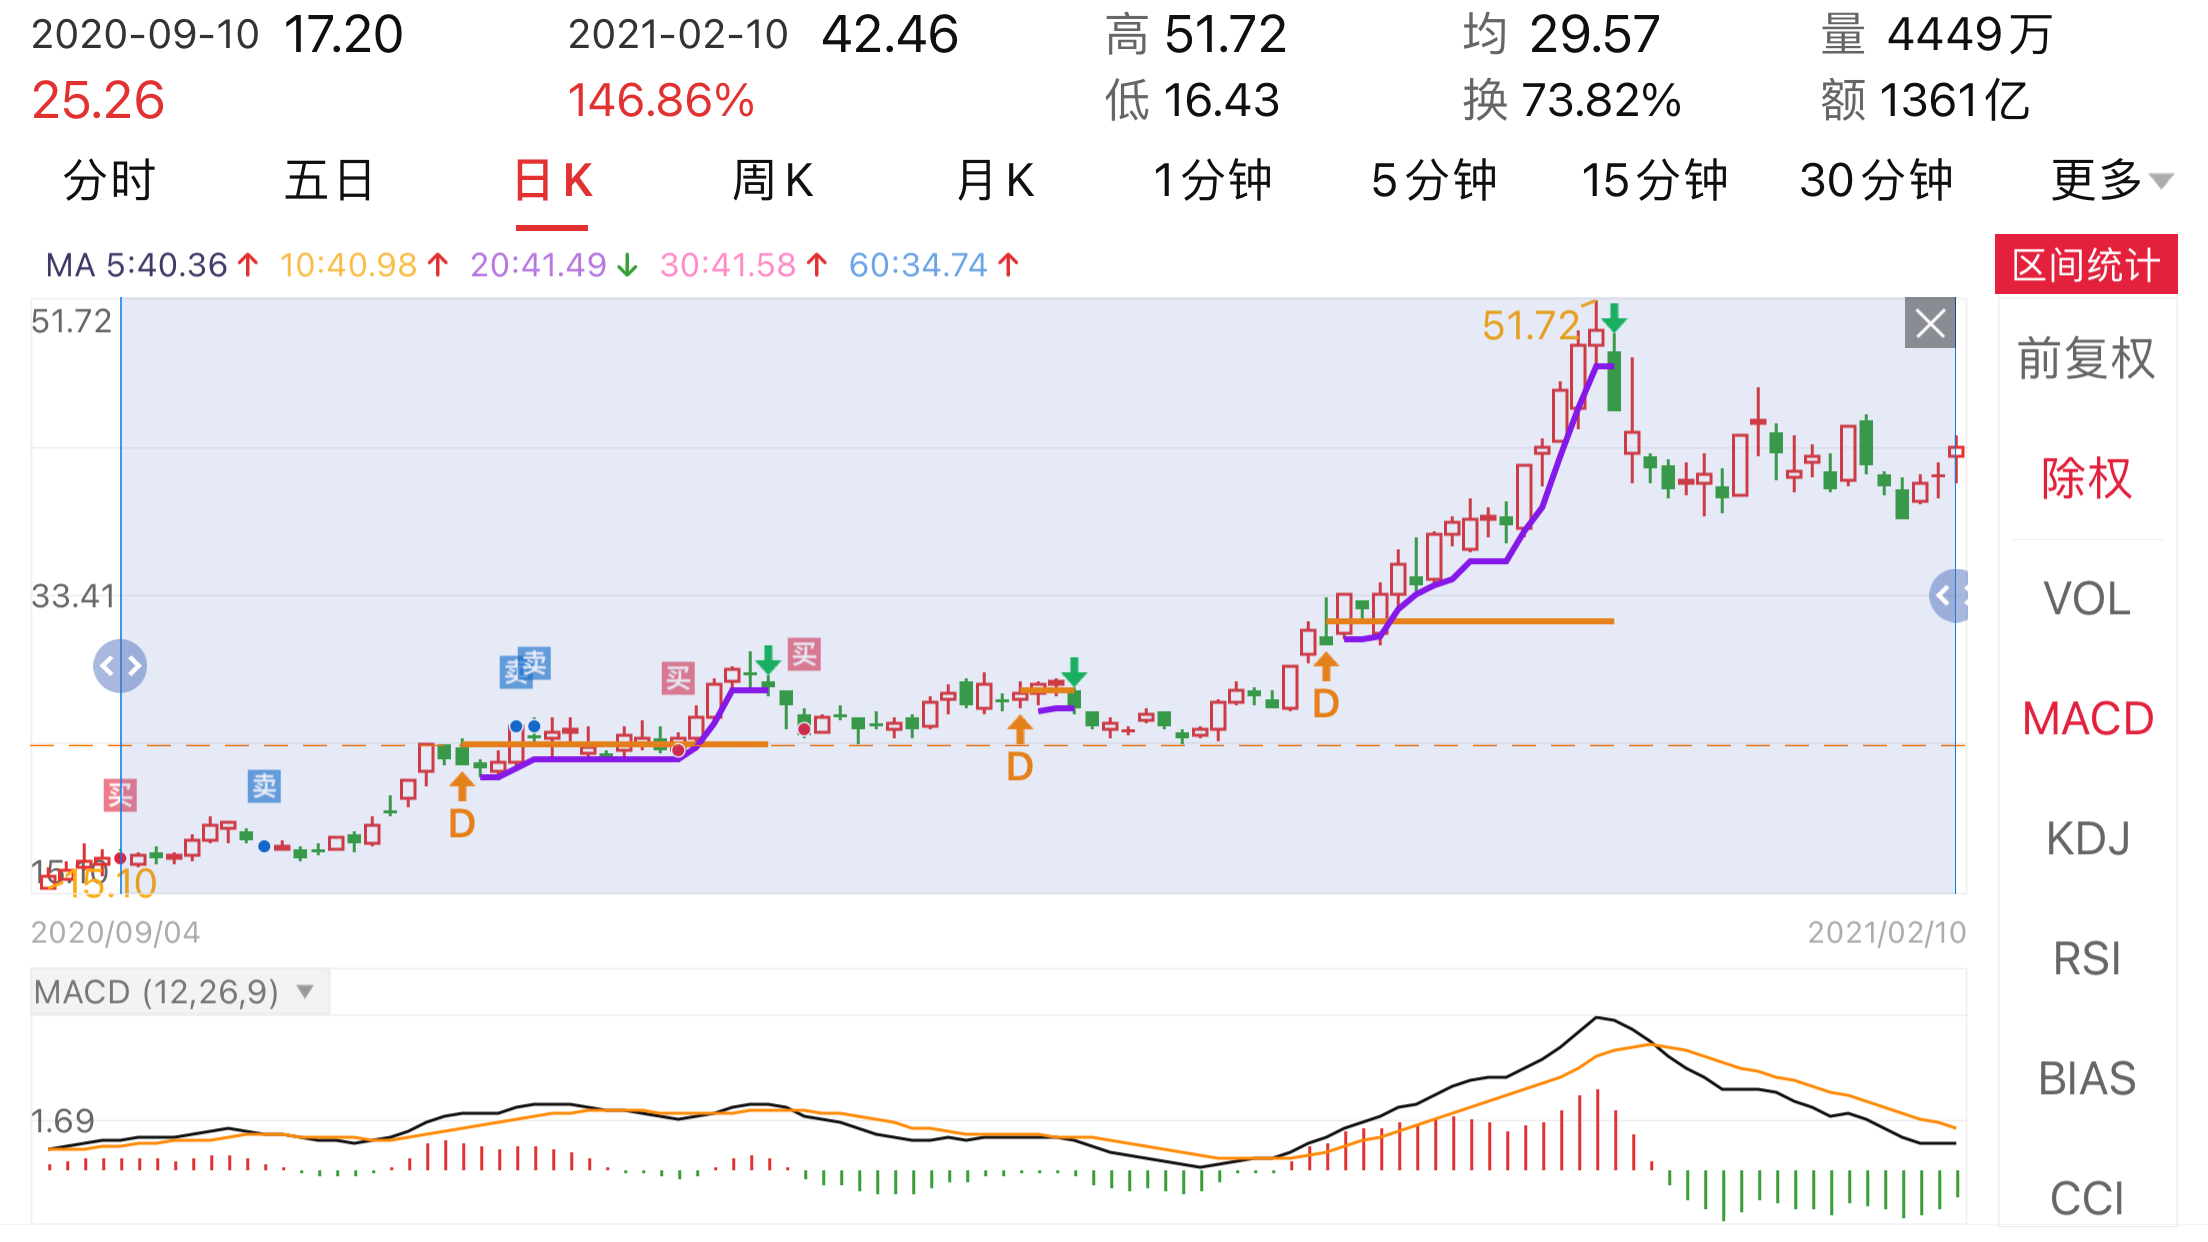Select the VOL indicator option
This screenshot has width=2208, height=1242.
[x=2086, y=599]
